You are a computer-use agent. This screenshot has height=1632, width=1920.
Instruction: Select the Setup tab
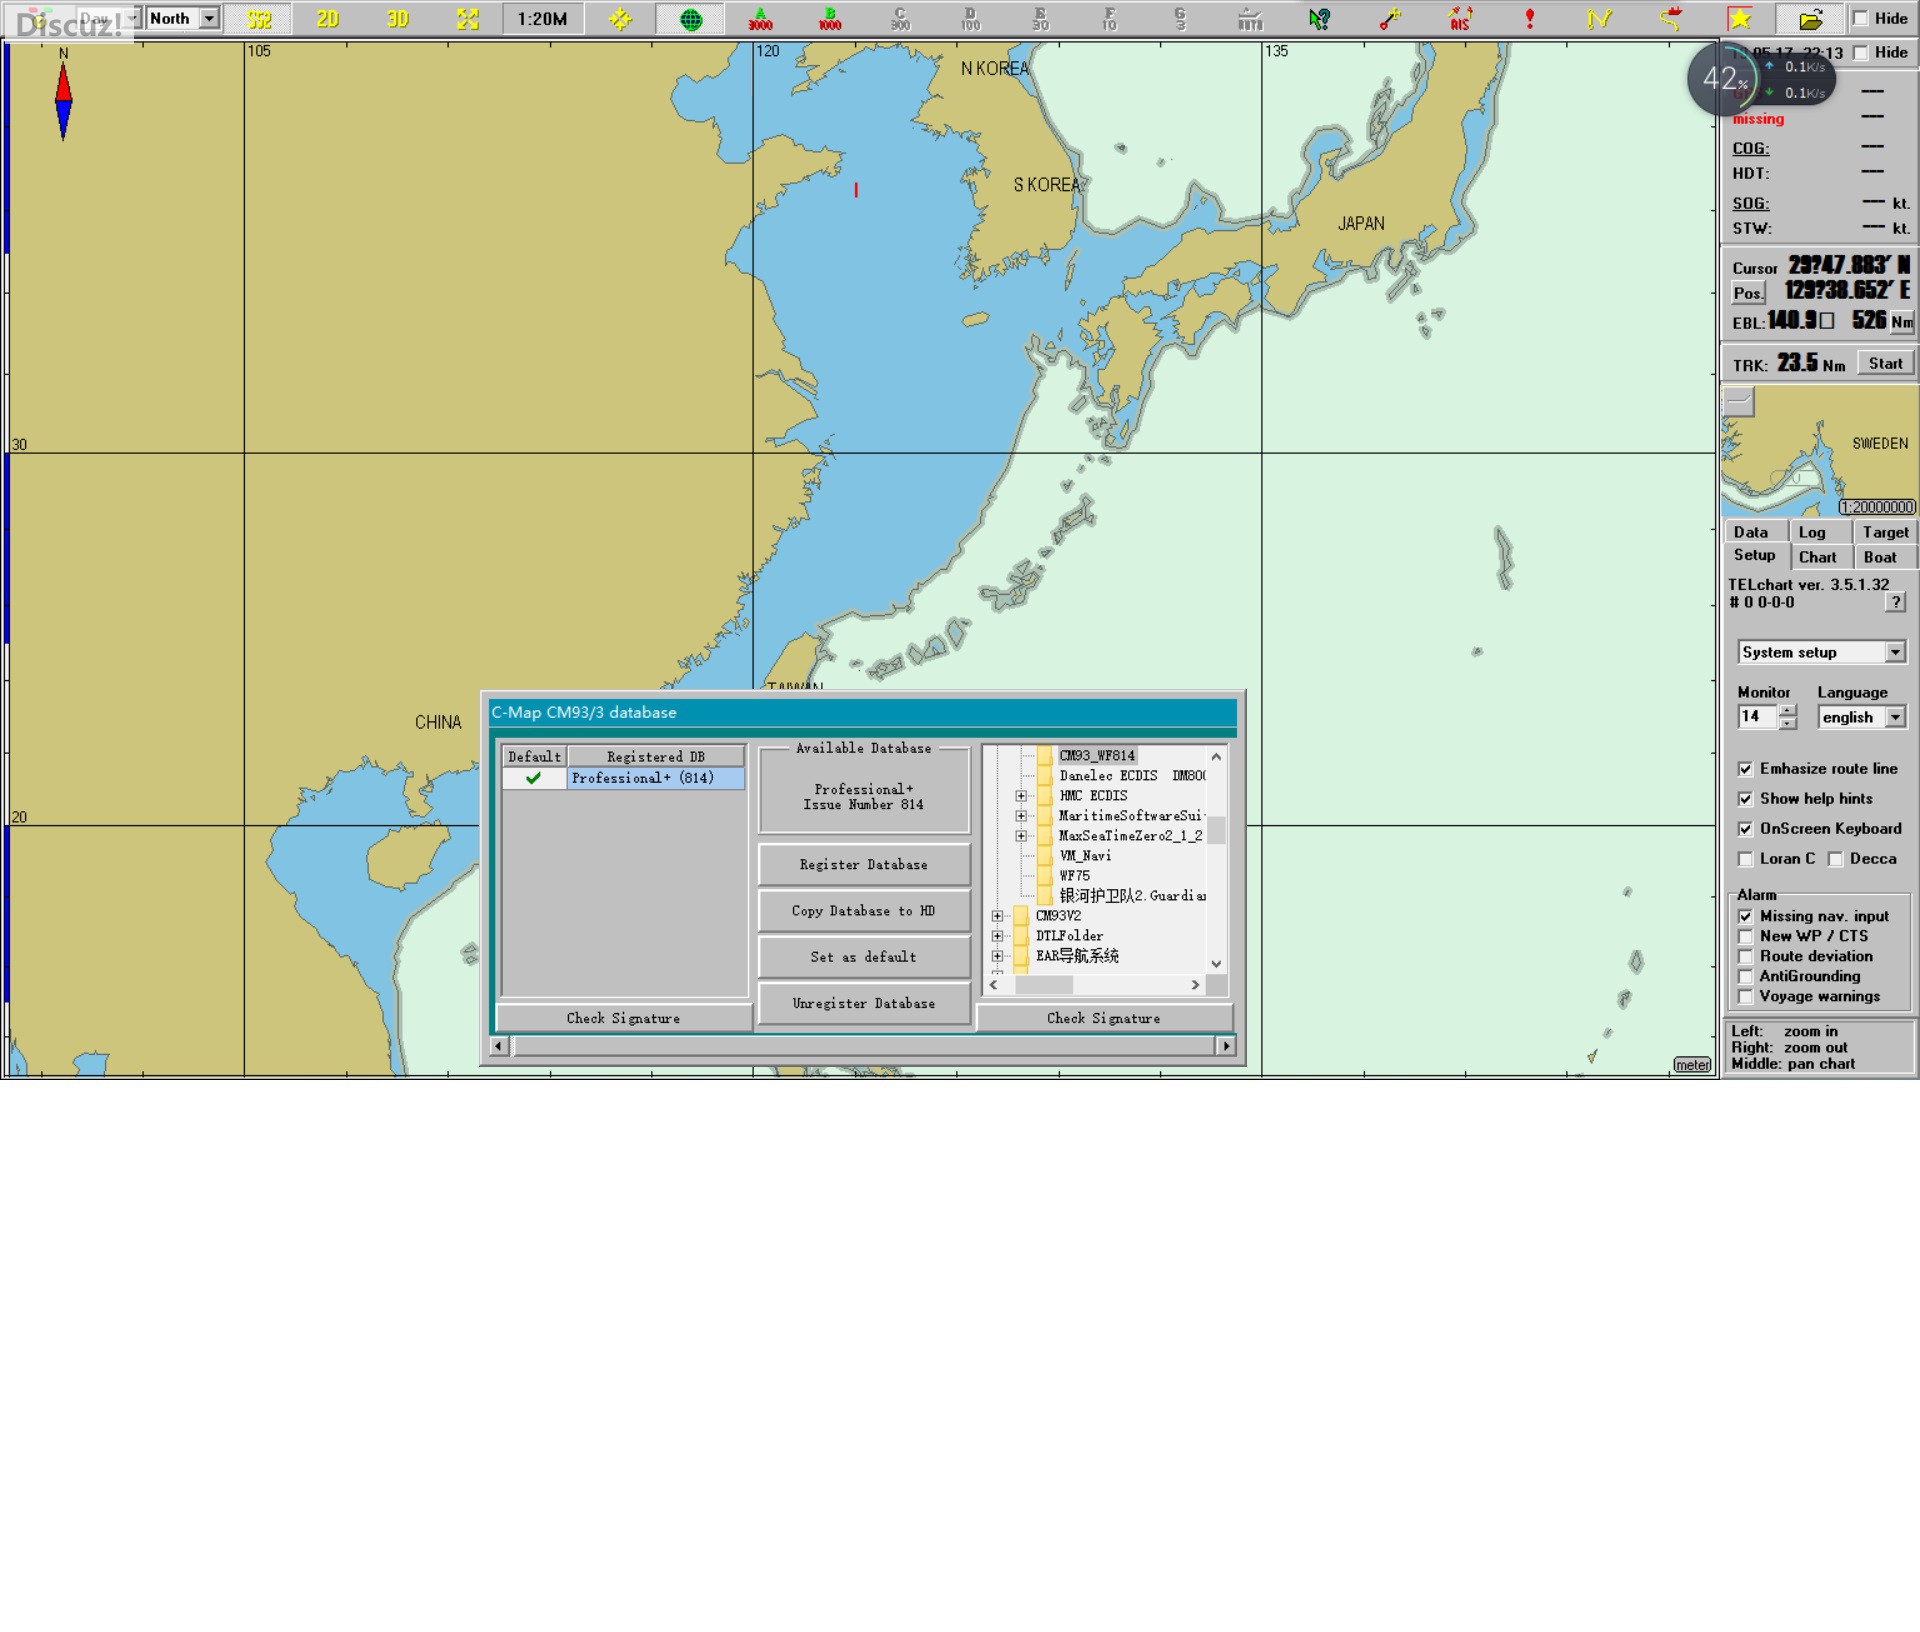point(1755,556)
